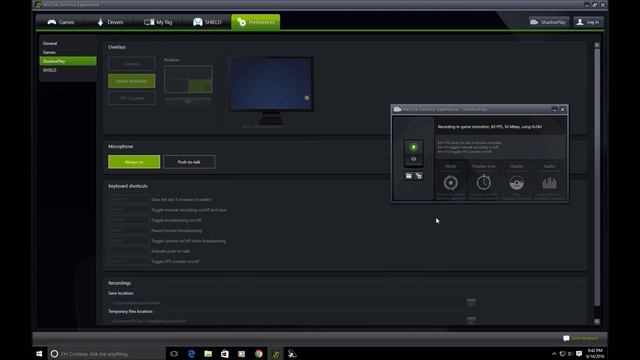Image resolution: width=640 pixels, height=360 pixels.
Task: Set overlay position to top-left quadrant
Action: [x=176, y=73]
